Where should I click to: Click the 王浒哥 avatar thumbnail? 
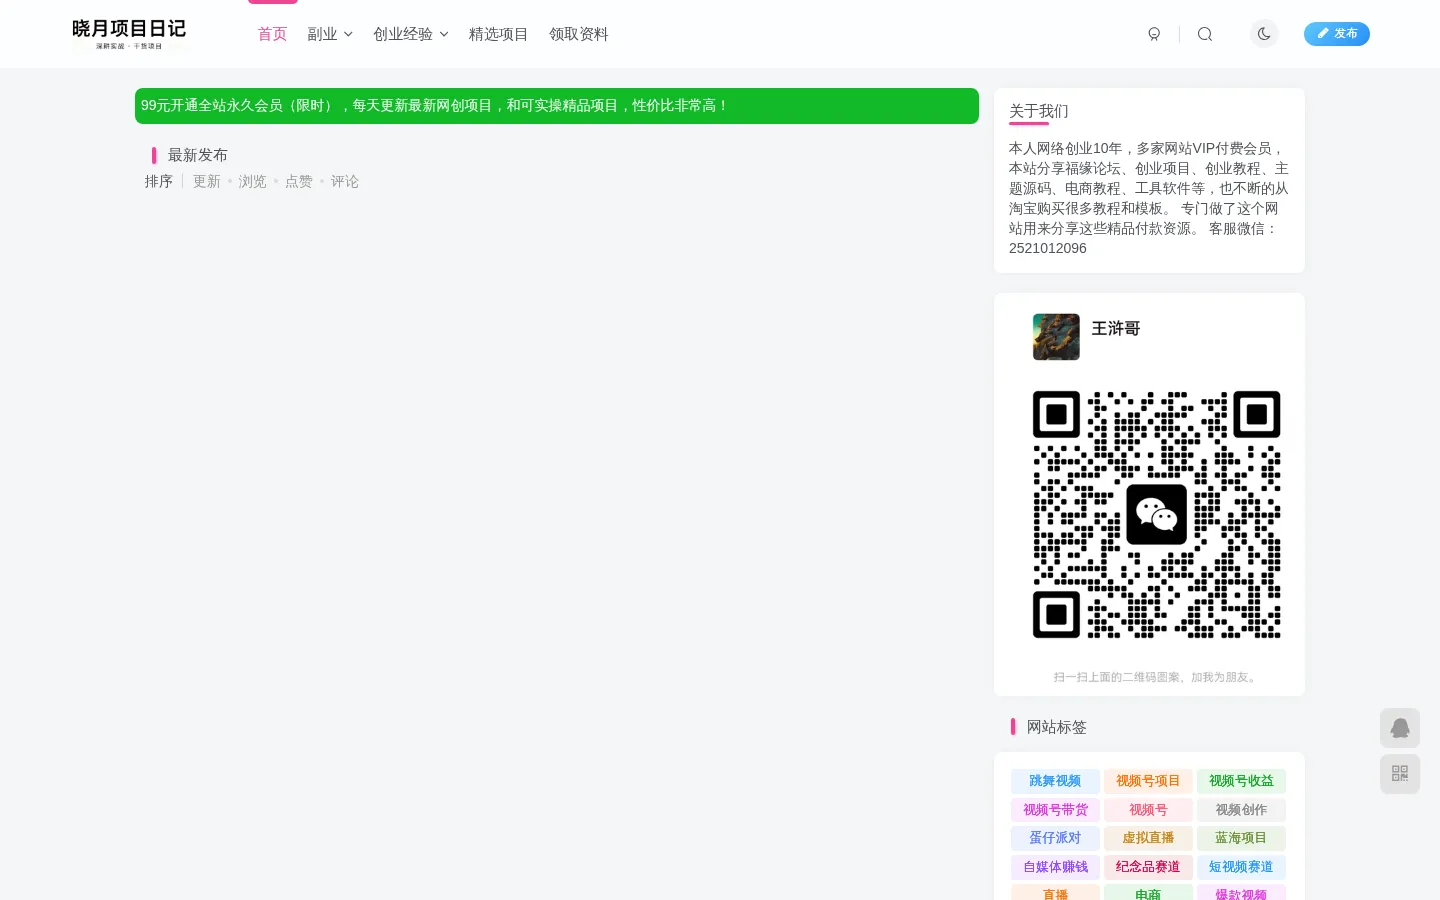pyautogui.click(x=1056, y=337)
